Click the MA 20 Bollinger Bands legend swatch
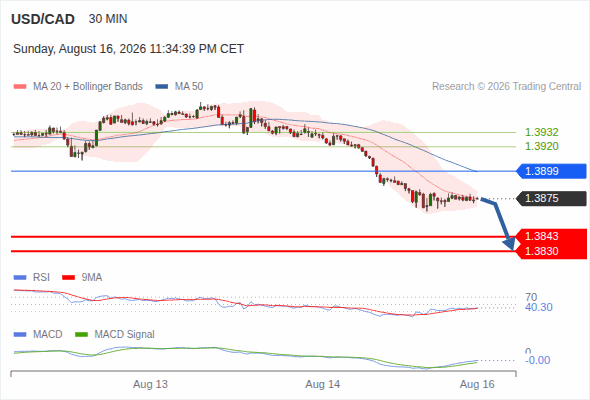 coord(20,87)
